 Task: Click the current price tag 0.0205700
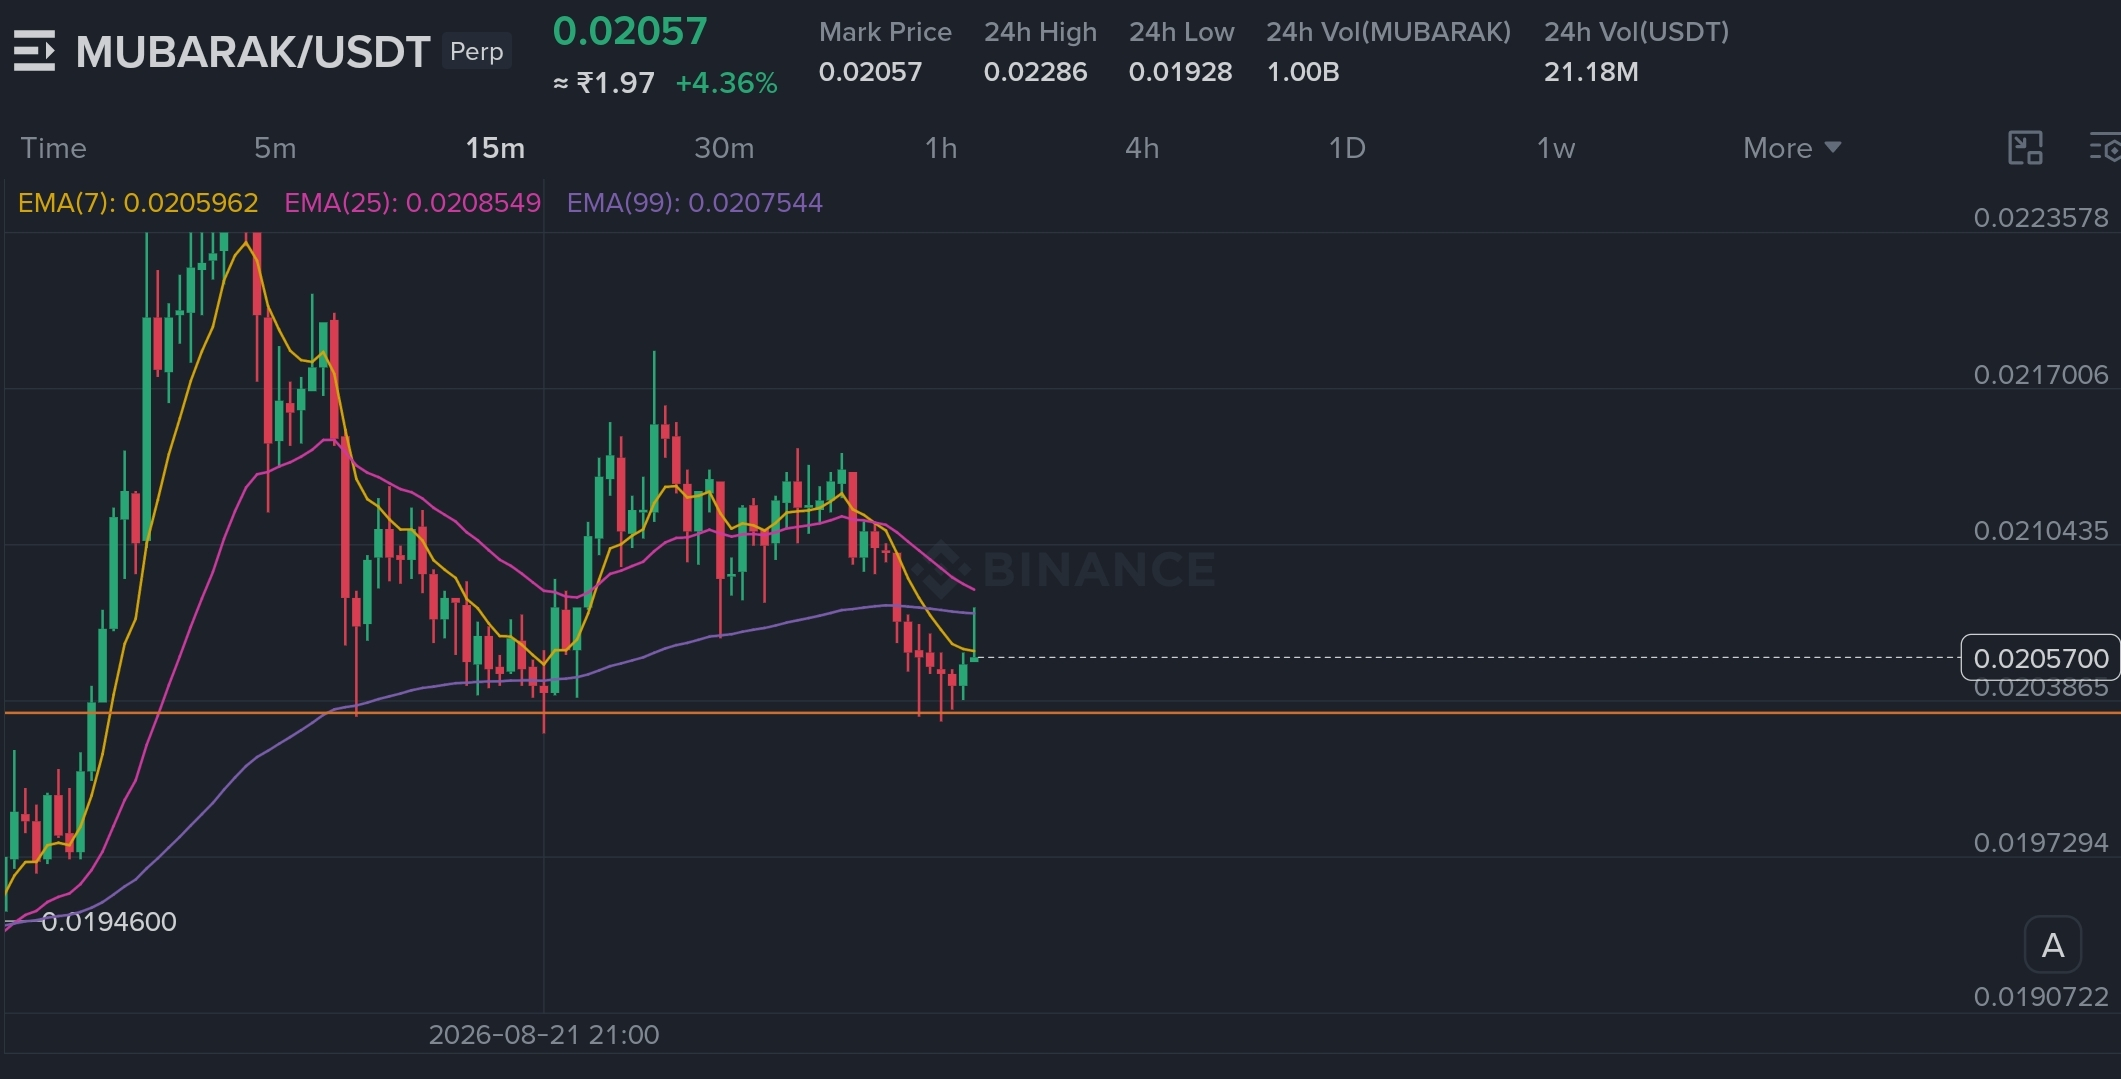tap(2040, 658)
